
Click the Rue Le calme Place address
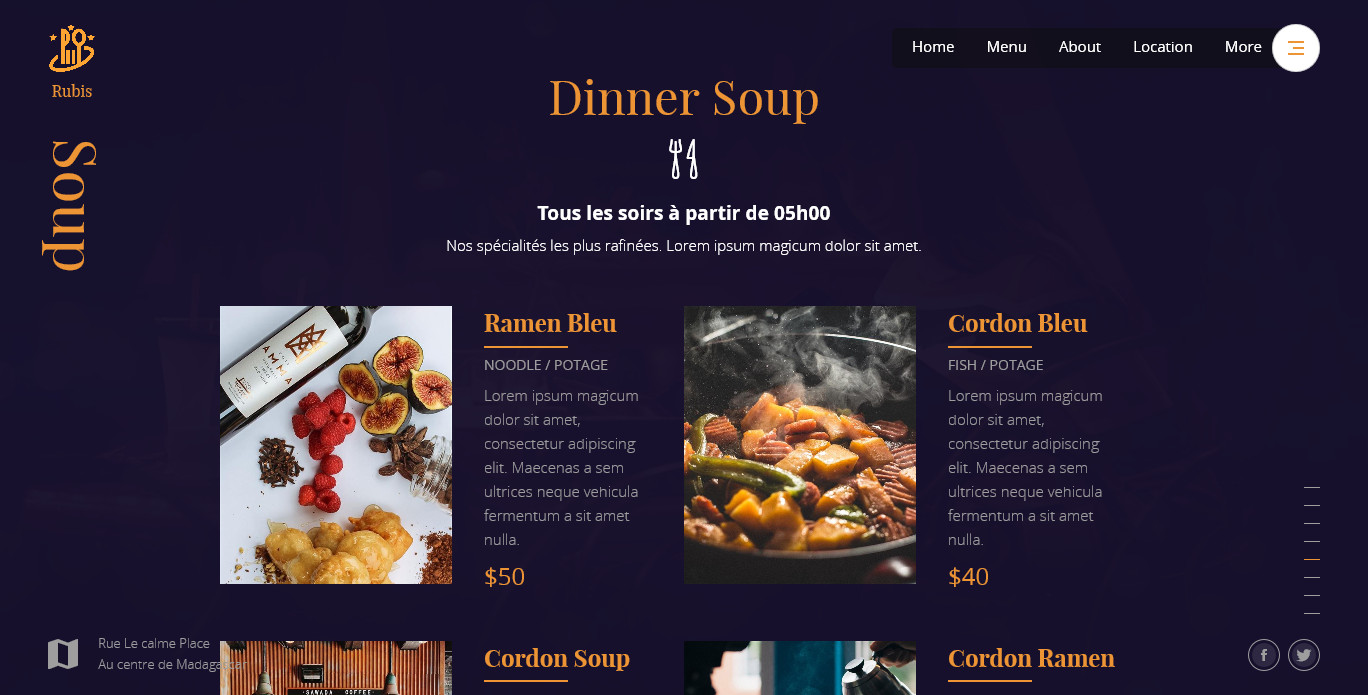pos(154,643)
